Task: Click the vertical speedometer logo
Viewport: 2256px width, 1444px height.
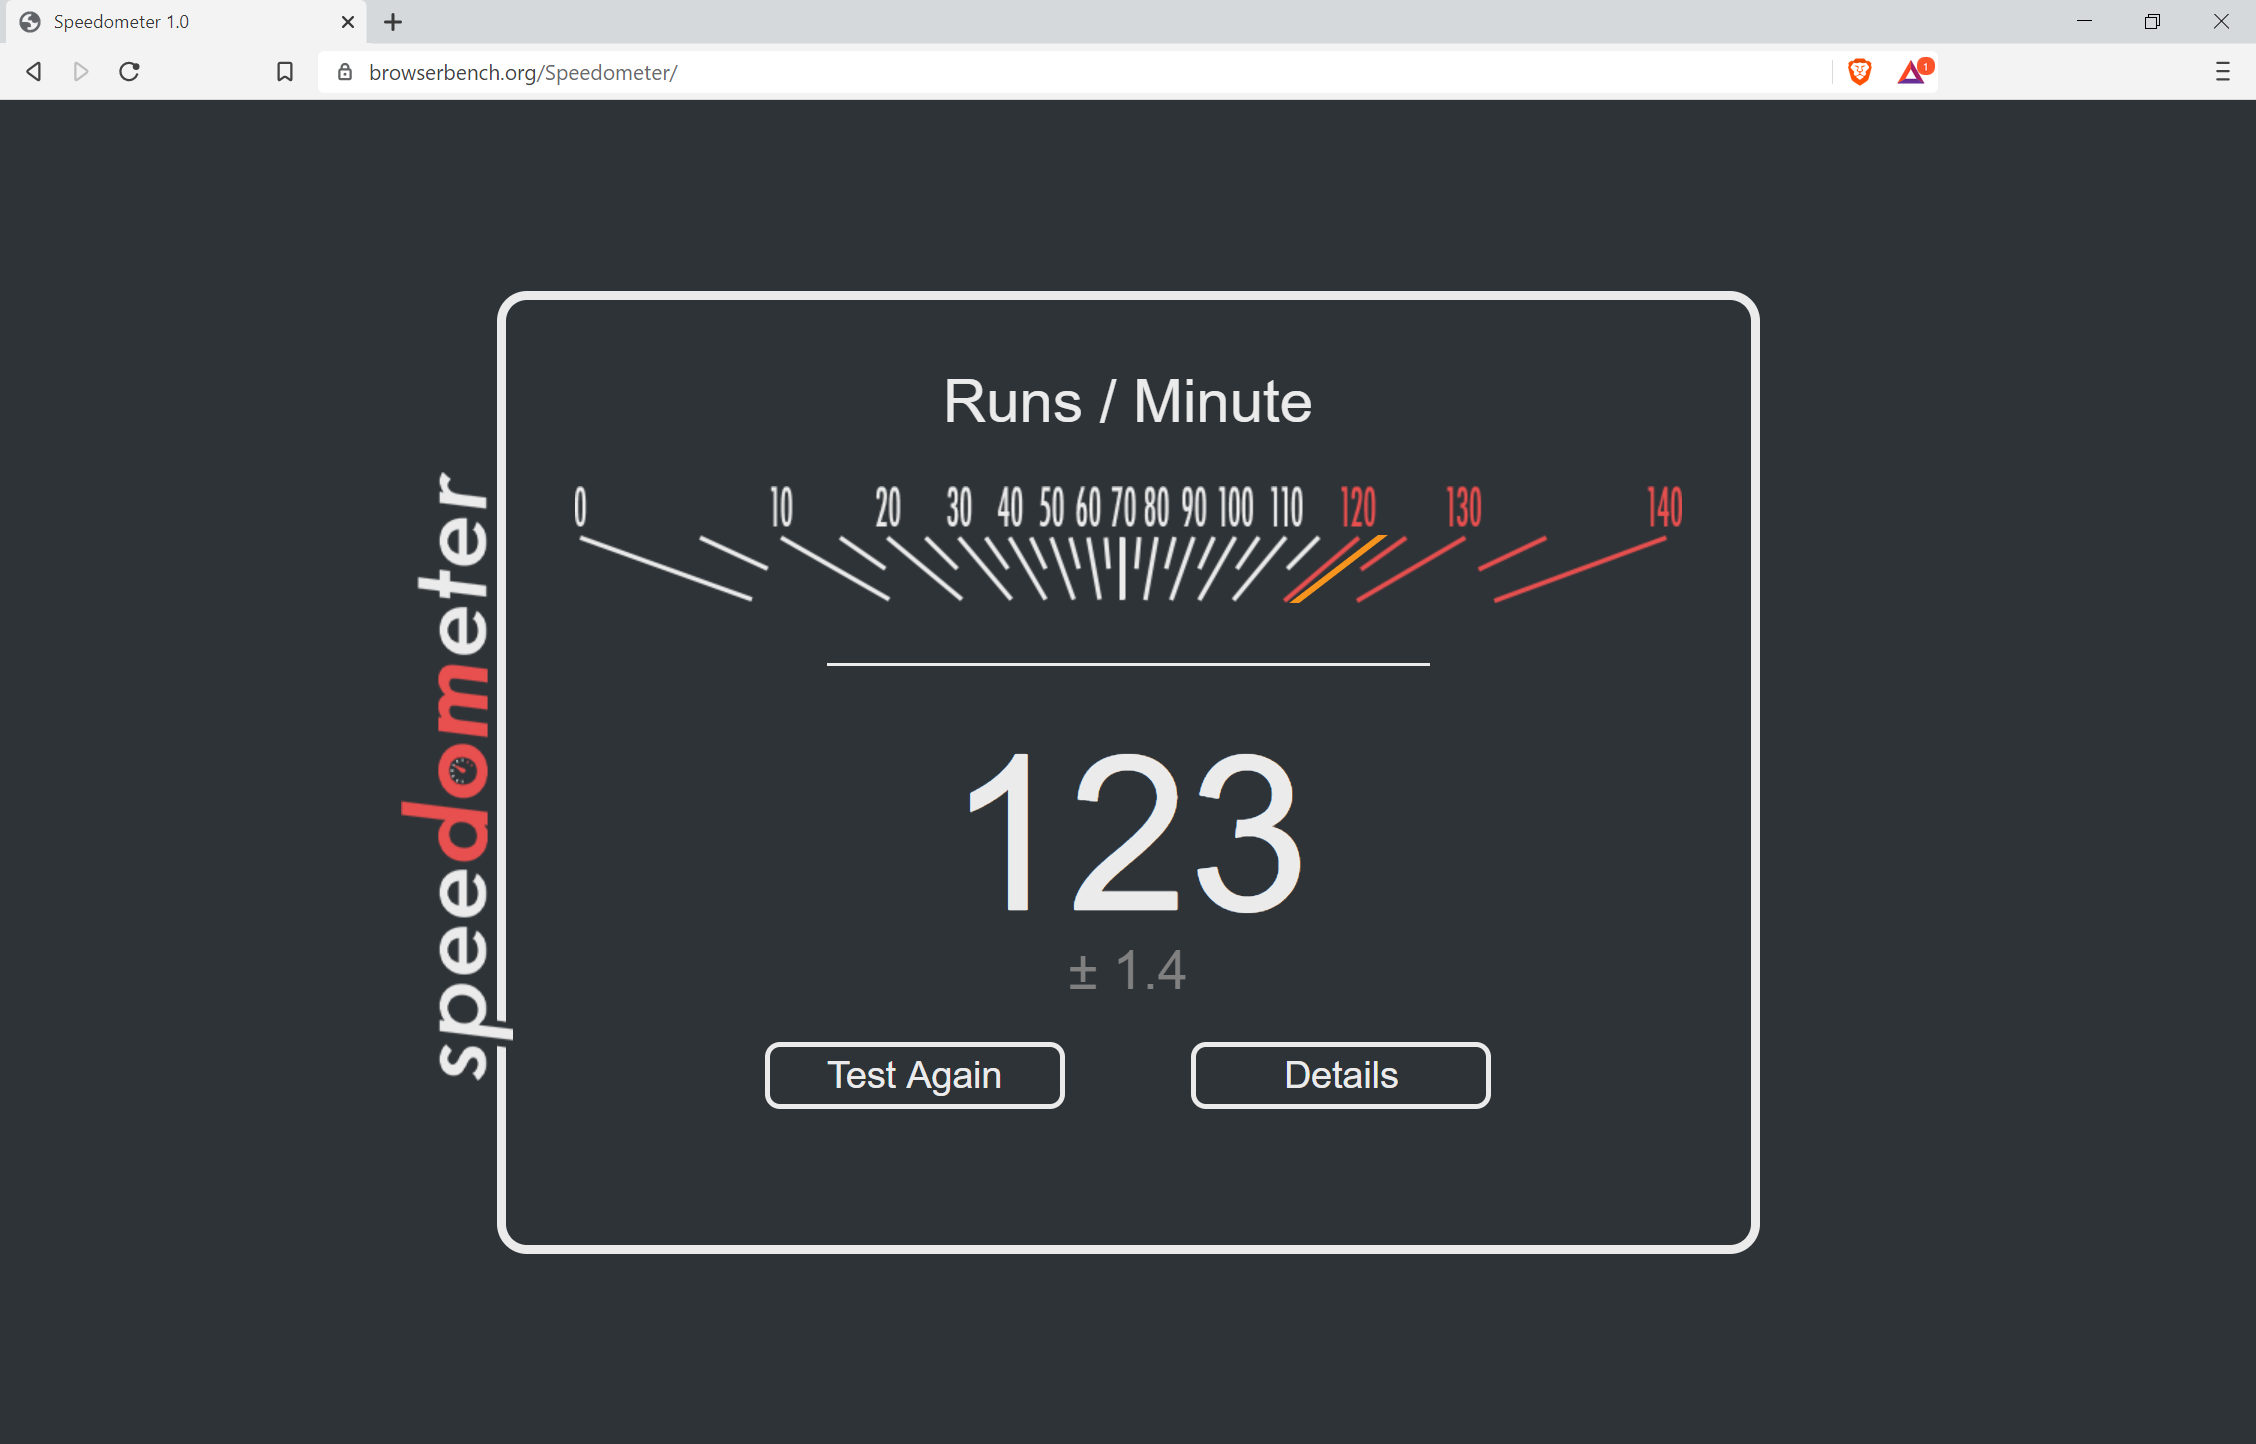Action: 455,775
